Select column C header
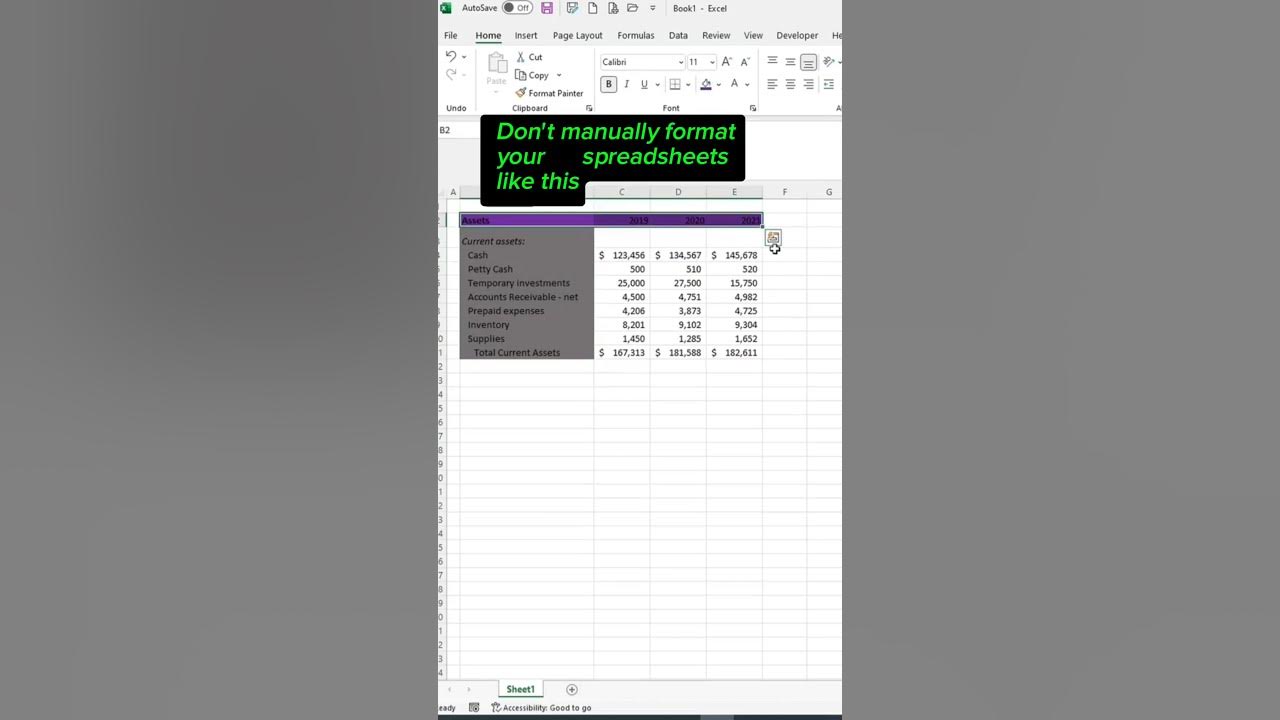The height and width of the screenshot is (720, 1280). [x=621, y=192]
